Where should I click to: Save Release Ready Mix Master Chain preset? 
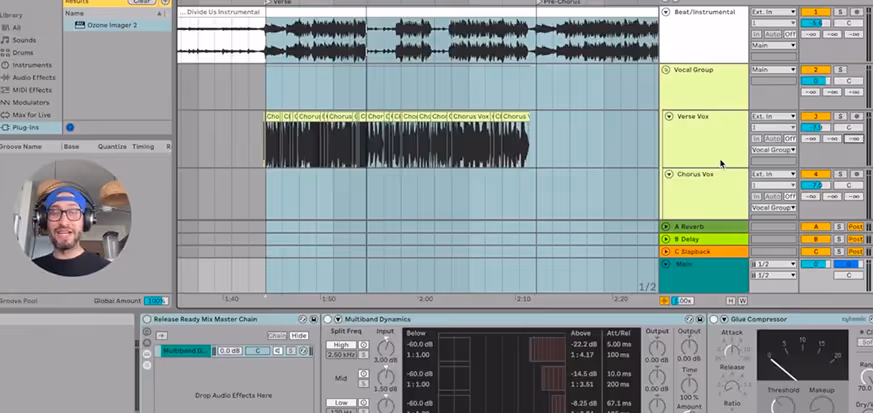[313, 319]
